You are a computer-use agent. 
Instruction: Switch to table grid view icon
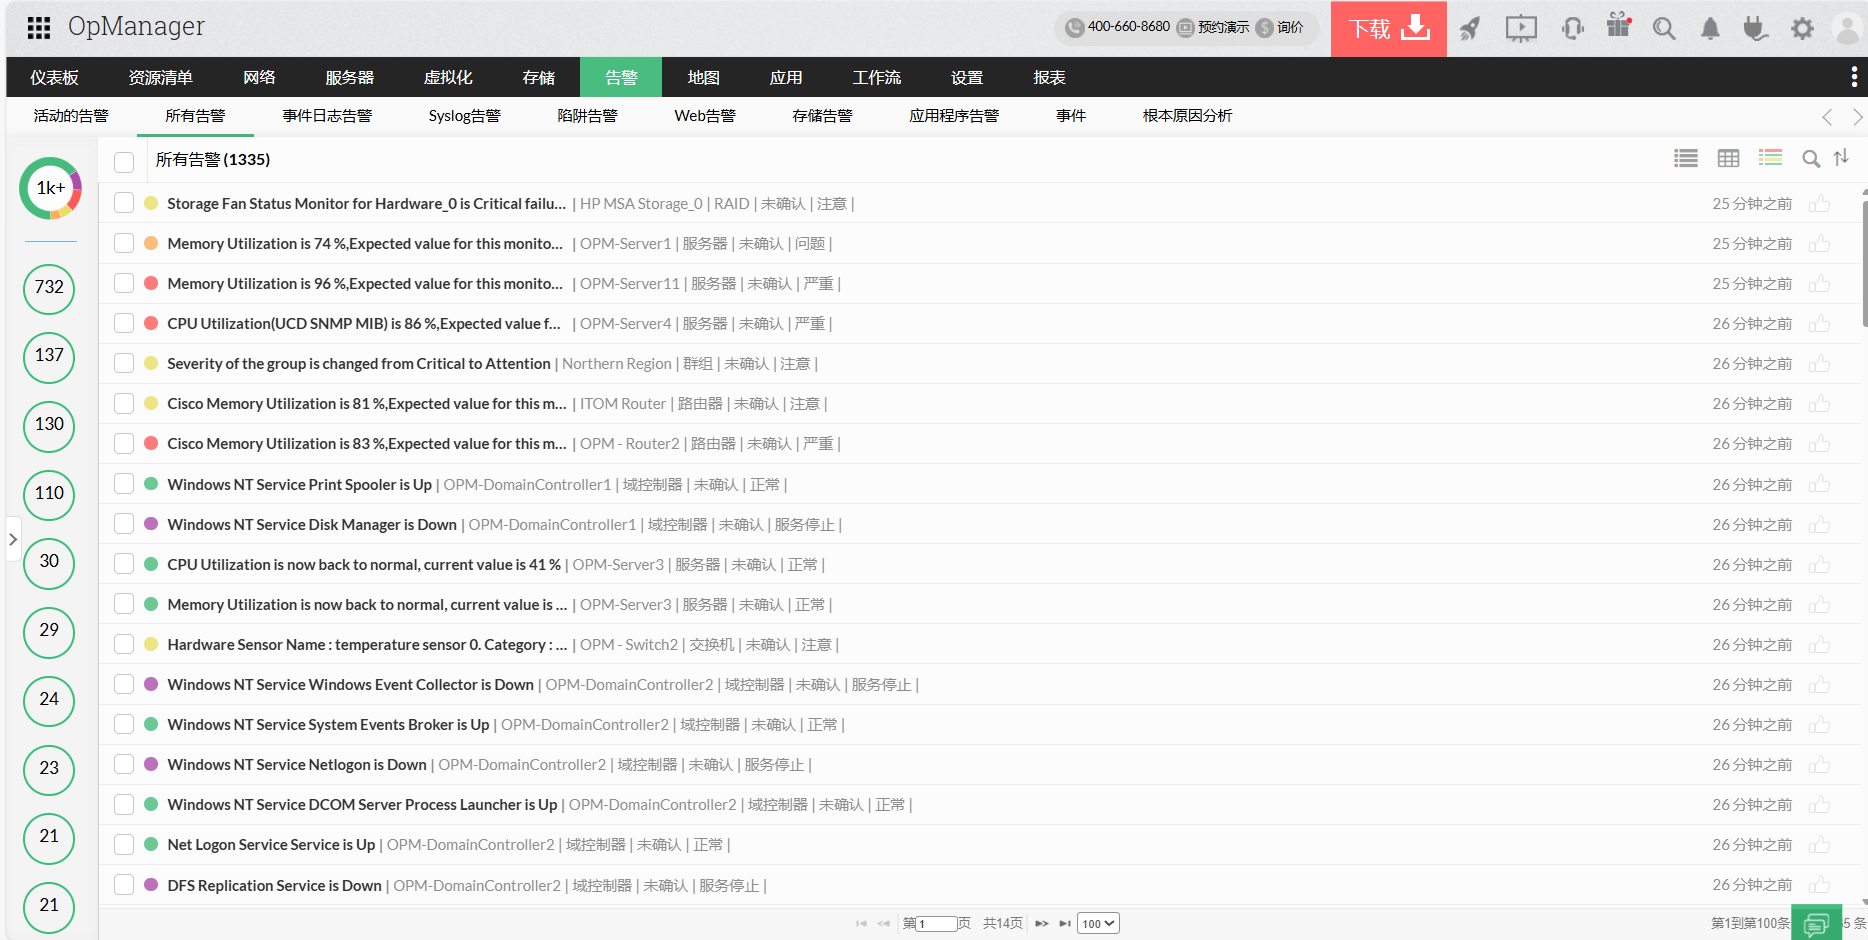(1728, 158)
